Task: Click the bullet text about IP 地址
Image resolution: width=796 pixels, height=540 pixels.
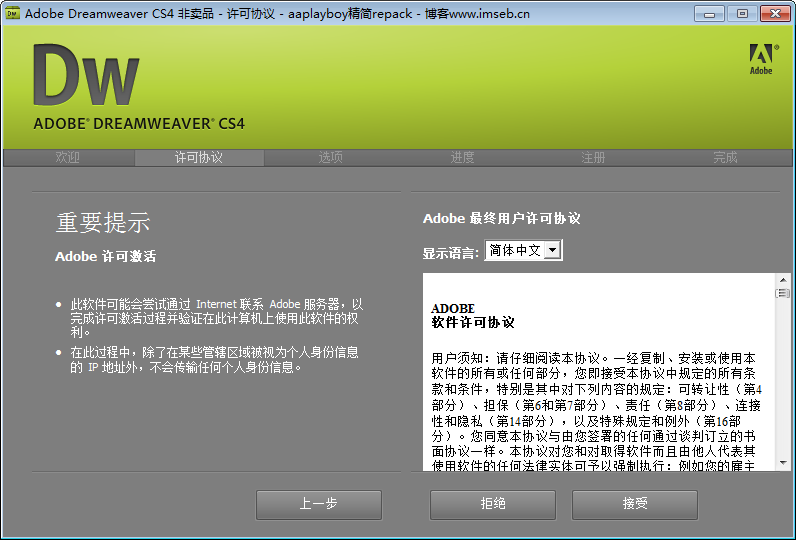Action: click(x=214, y=360)
